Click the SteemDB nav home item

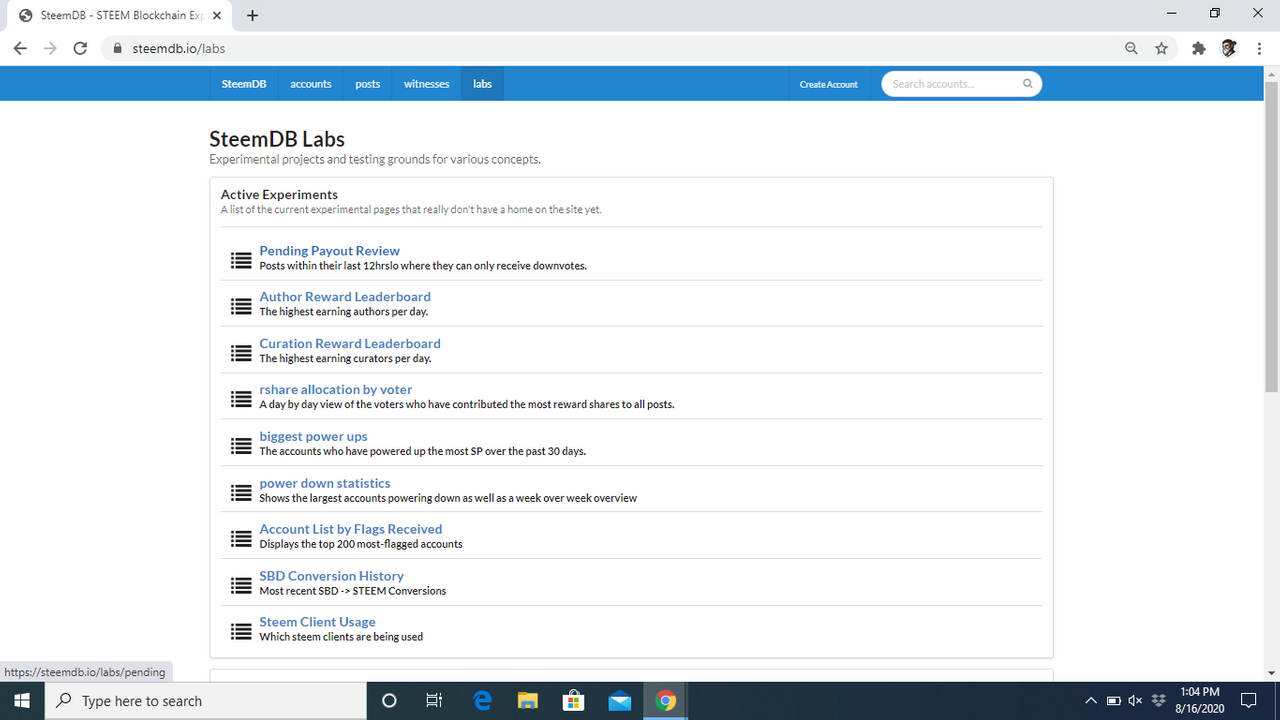click(244, 84)
